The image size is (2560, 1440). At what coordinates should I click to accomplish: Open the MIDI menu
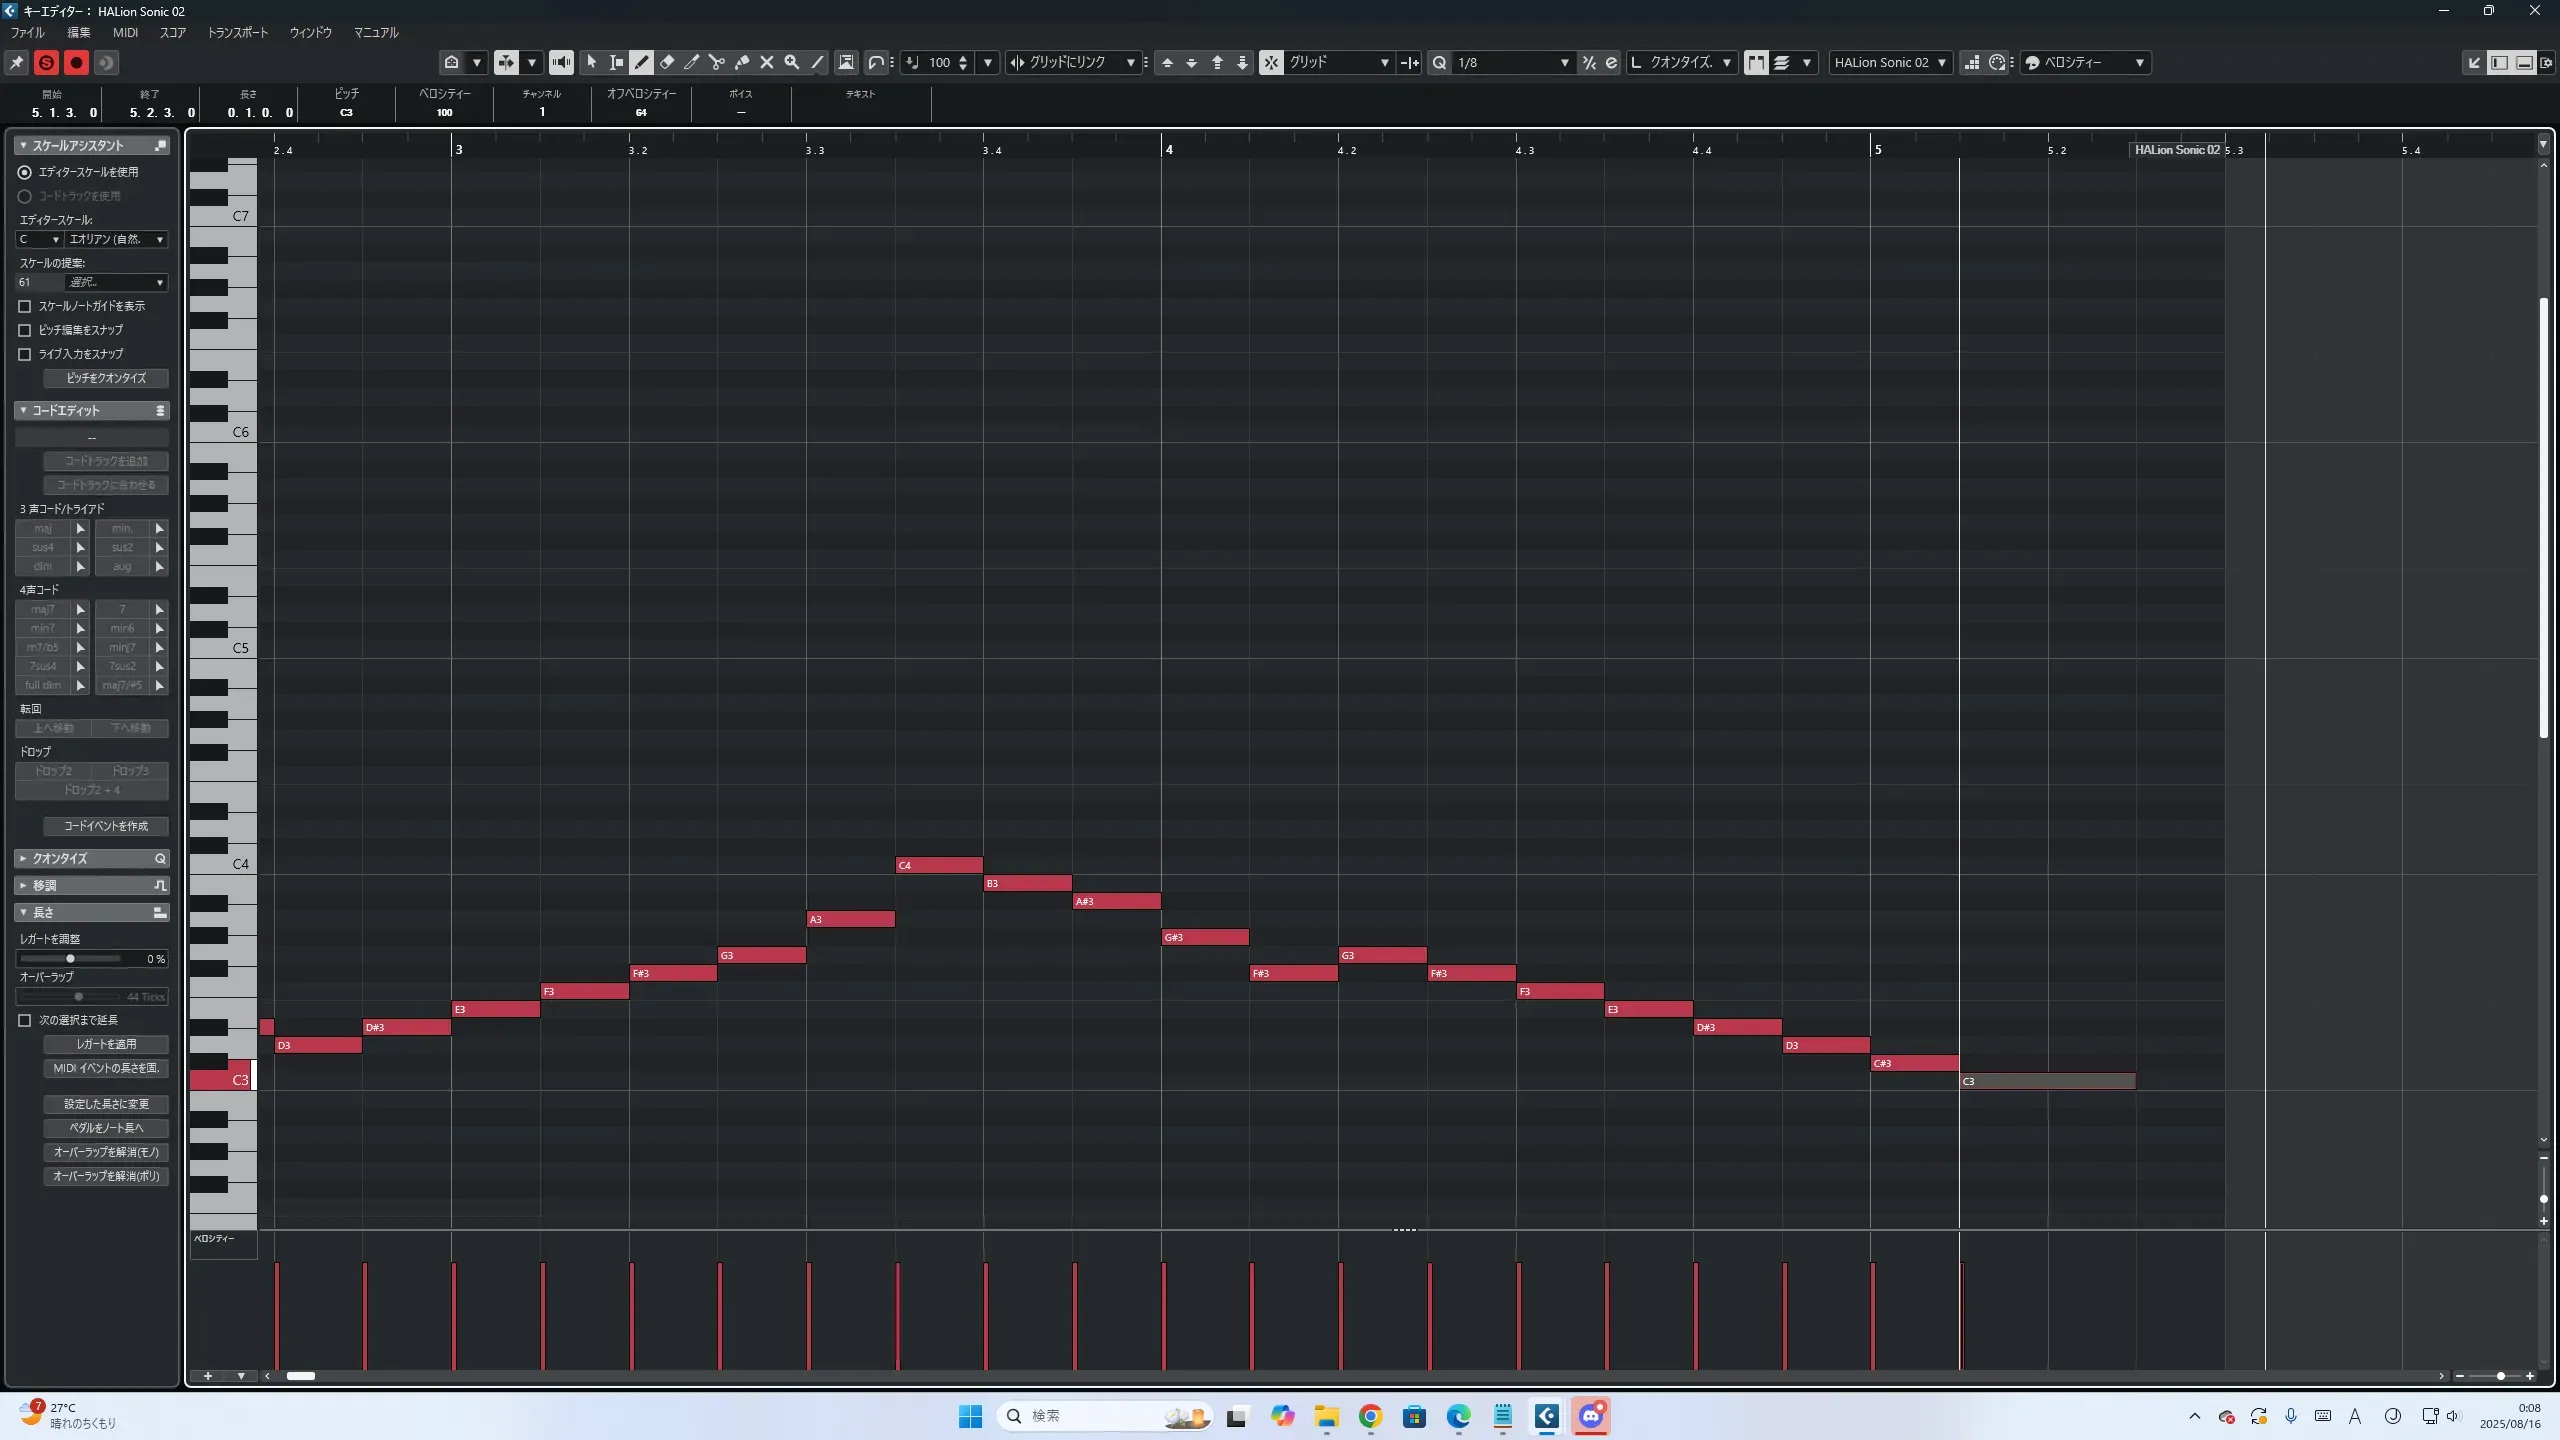pyautogui.click(x=125, y=32)
